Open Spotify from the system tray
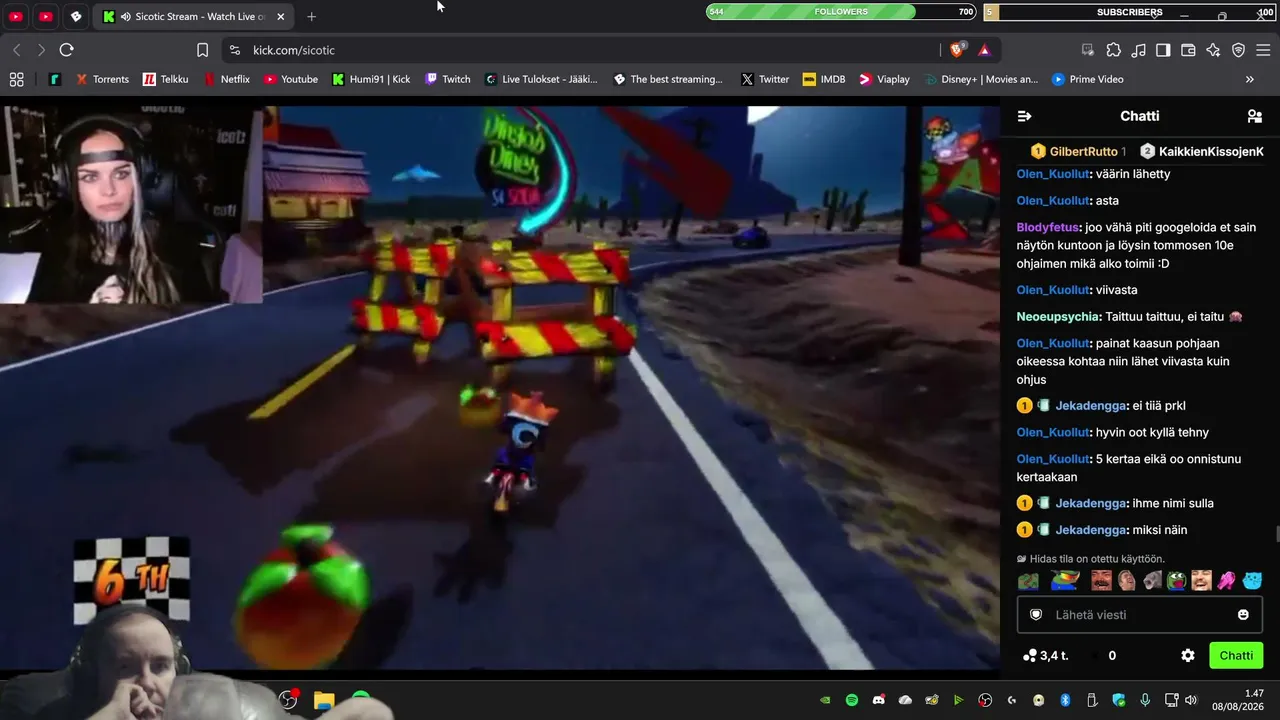This screenshot has height=720, width=1280. tap(852, 700)
